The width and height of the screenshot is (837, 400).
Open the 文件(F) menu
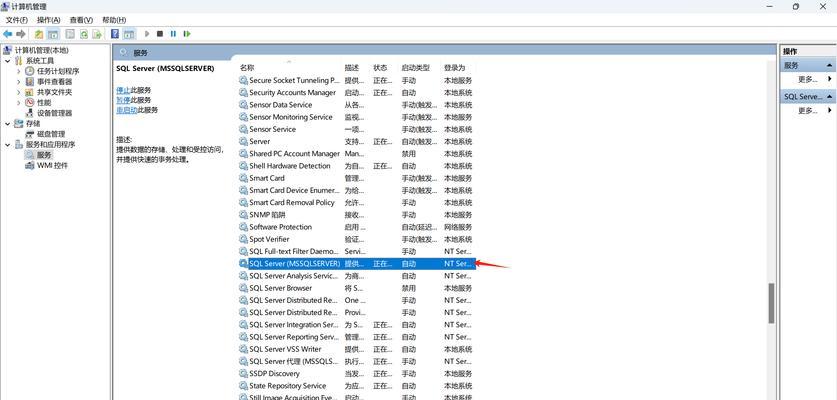tap(17, 20)
